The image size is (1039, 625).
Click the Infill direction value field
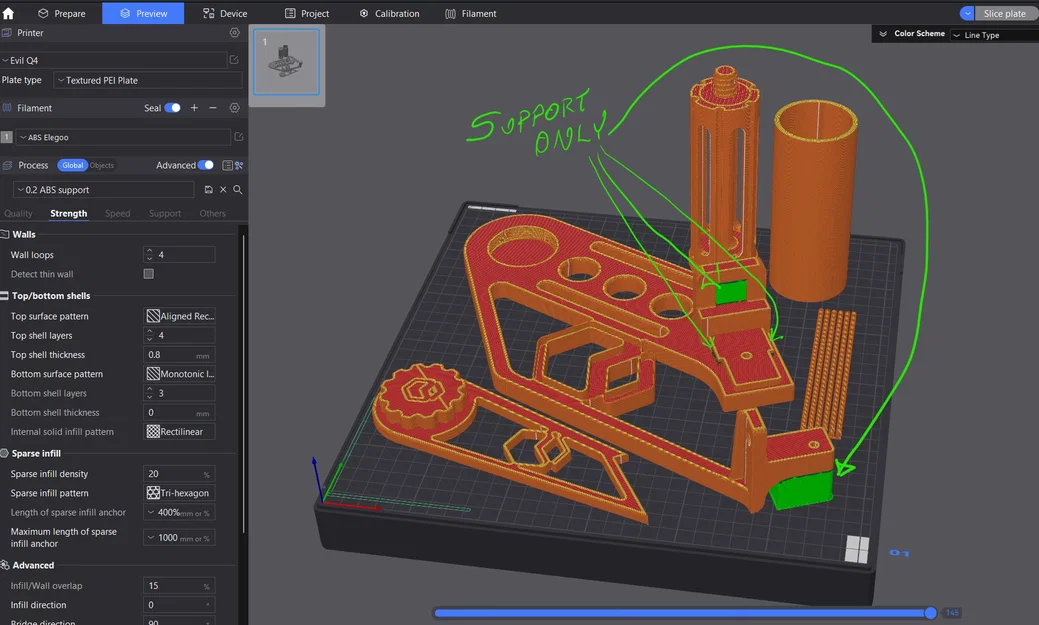[180, 605]
